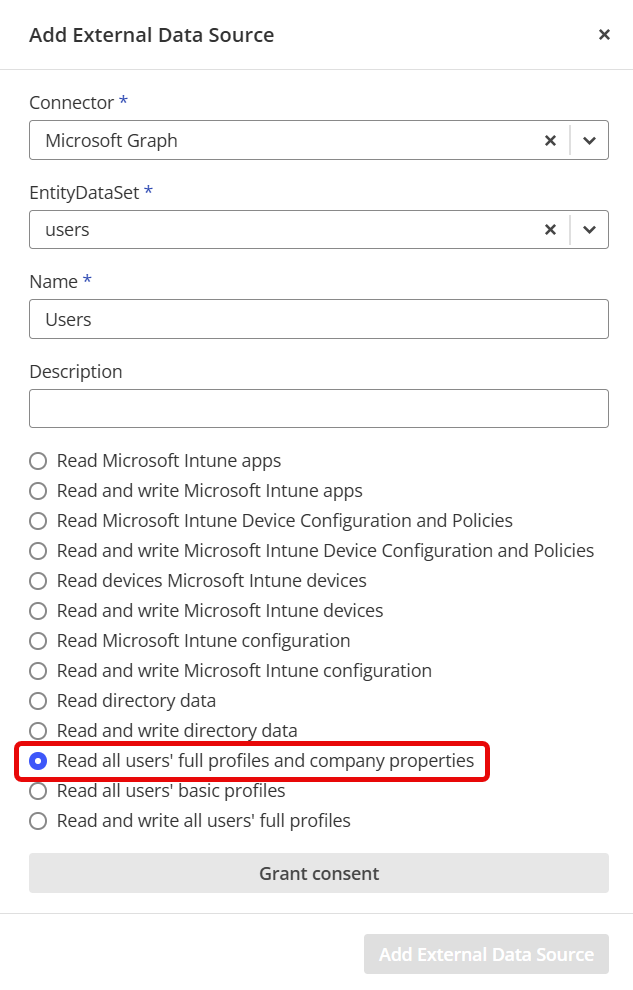Select Read devices Microsoft Intune devices

(38, 581)
